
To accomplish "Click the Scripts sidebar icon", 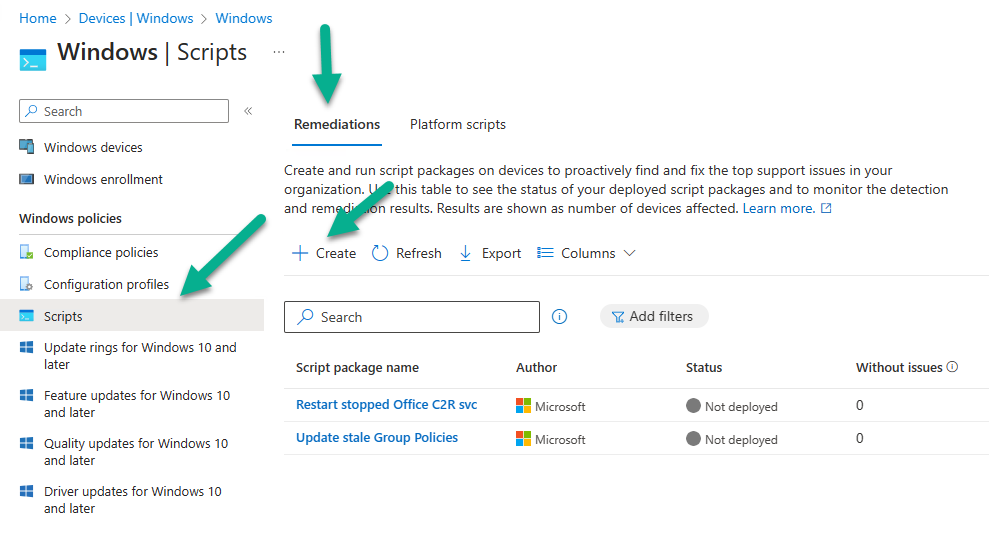I will (x=26, y=316).
